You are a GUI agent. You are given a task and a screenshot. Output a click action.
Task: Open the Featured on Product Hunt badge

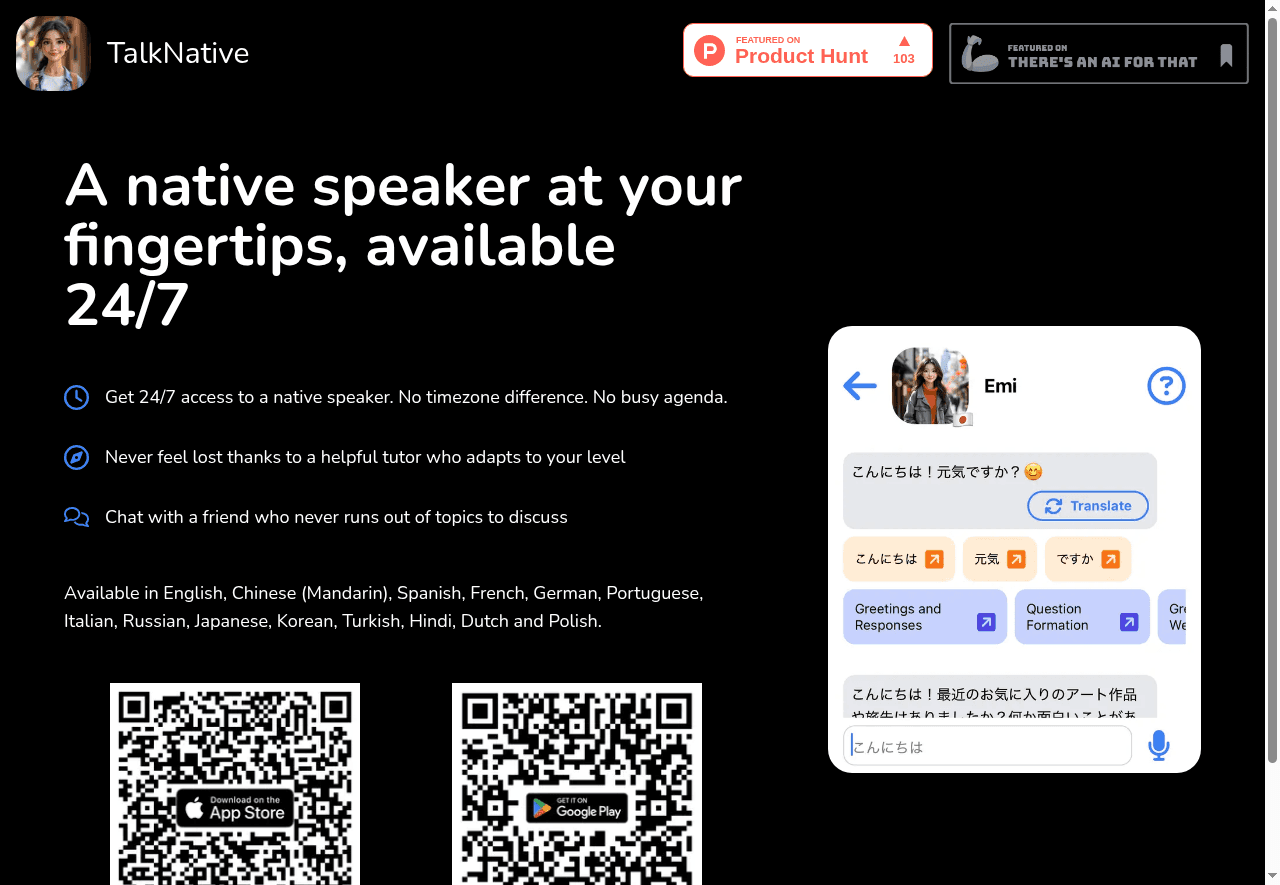tap(807, 49)
